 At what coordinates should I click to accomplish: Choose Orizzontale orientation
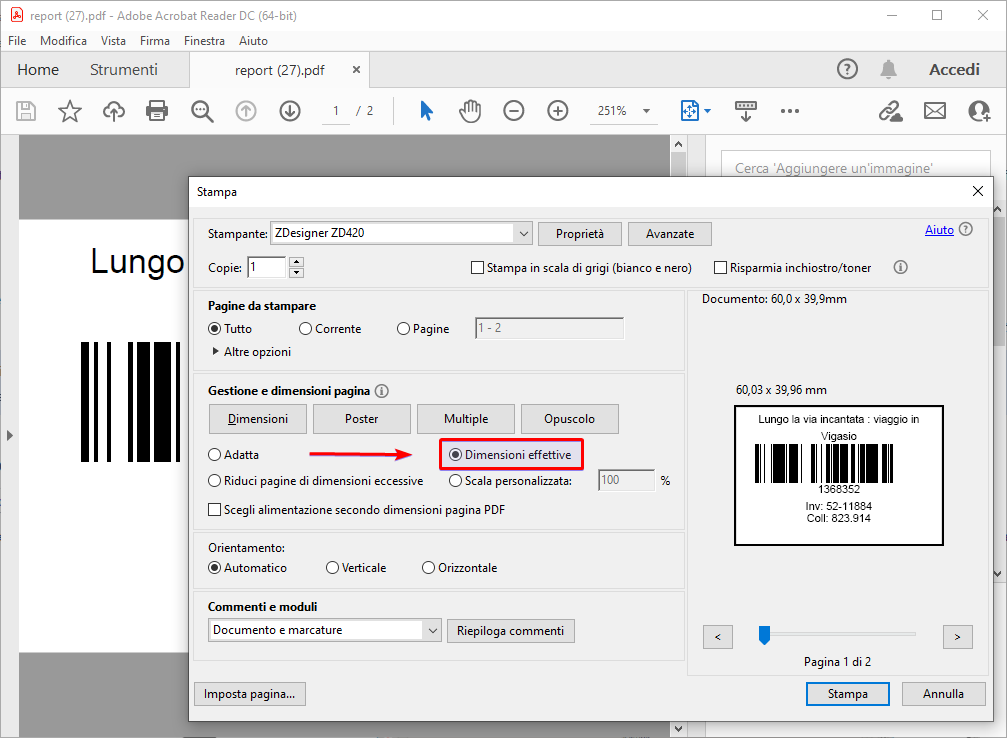[429, 568]
